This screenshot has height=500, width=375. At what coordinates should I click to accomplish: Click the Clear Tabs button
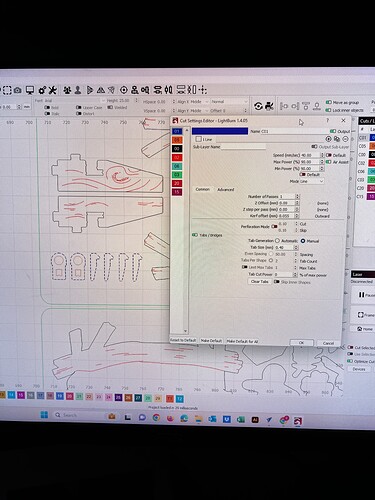260,282
